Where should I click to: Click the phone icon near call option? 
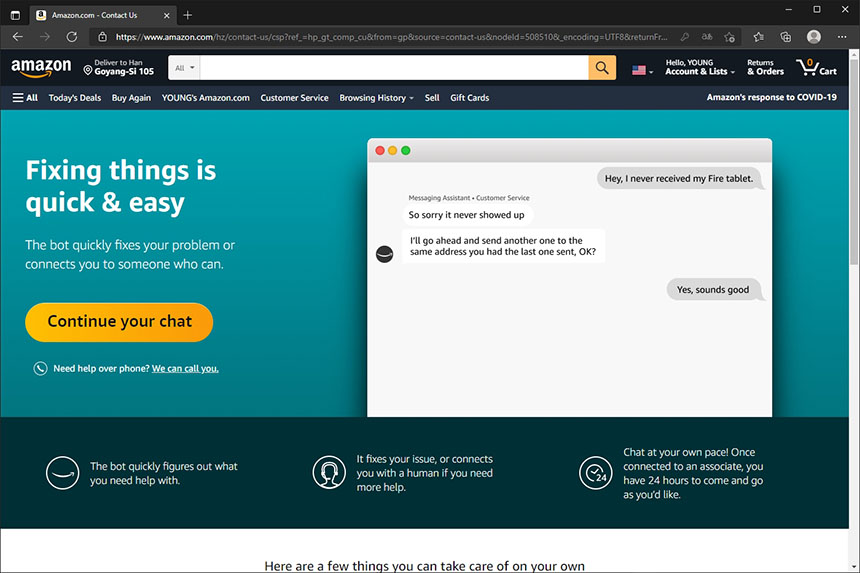pos(40,368)
